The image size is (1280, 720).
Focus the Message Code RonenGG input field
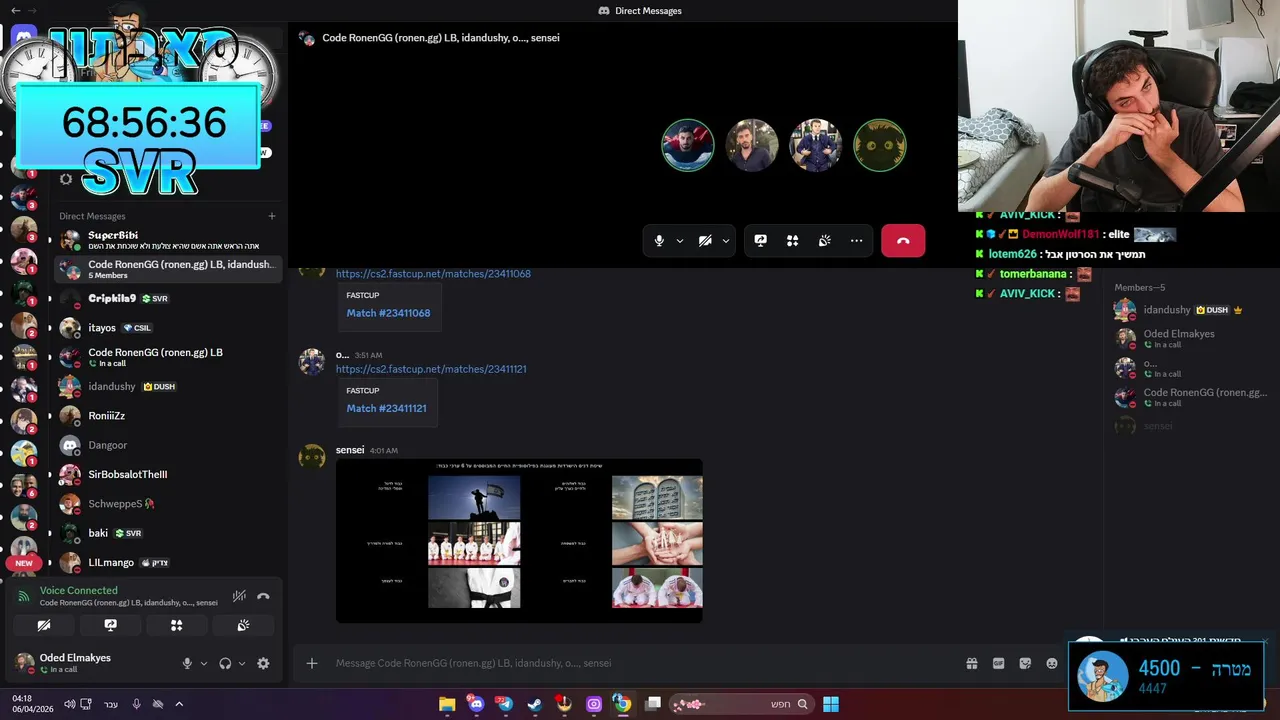click(640, 663)
